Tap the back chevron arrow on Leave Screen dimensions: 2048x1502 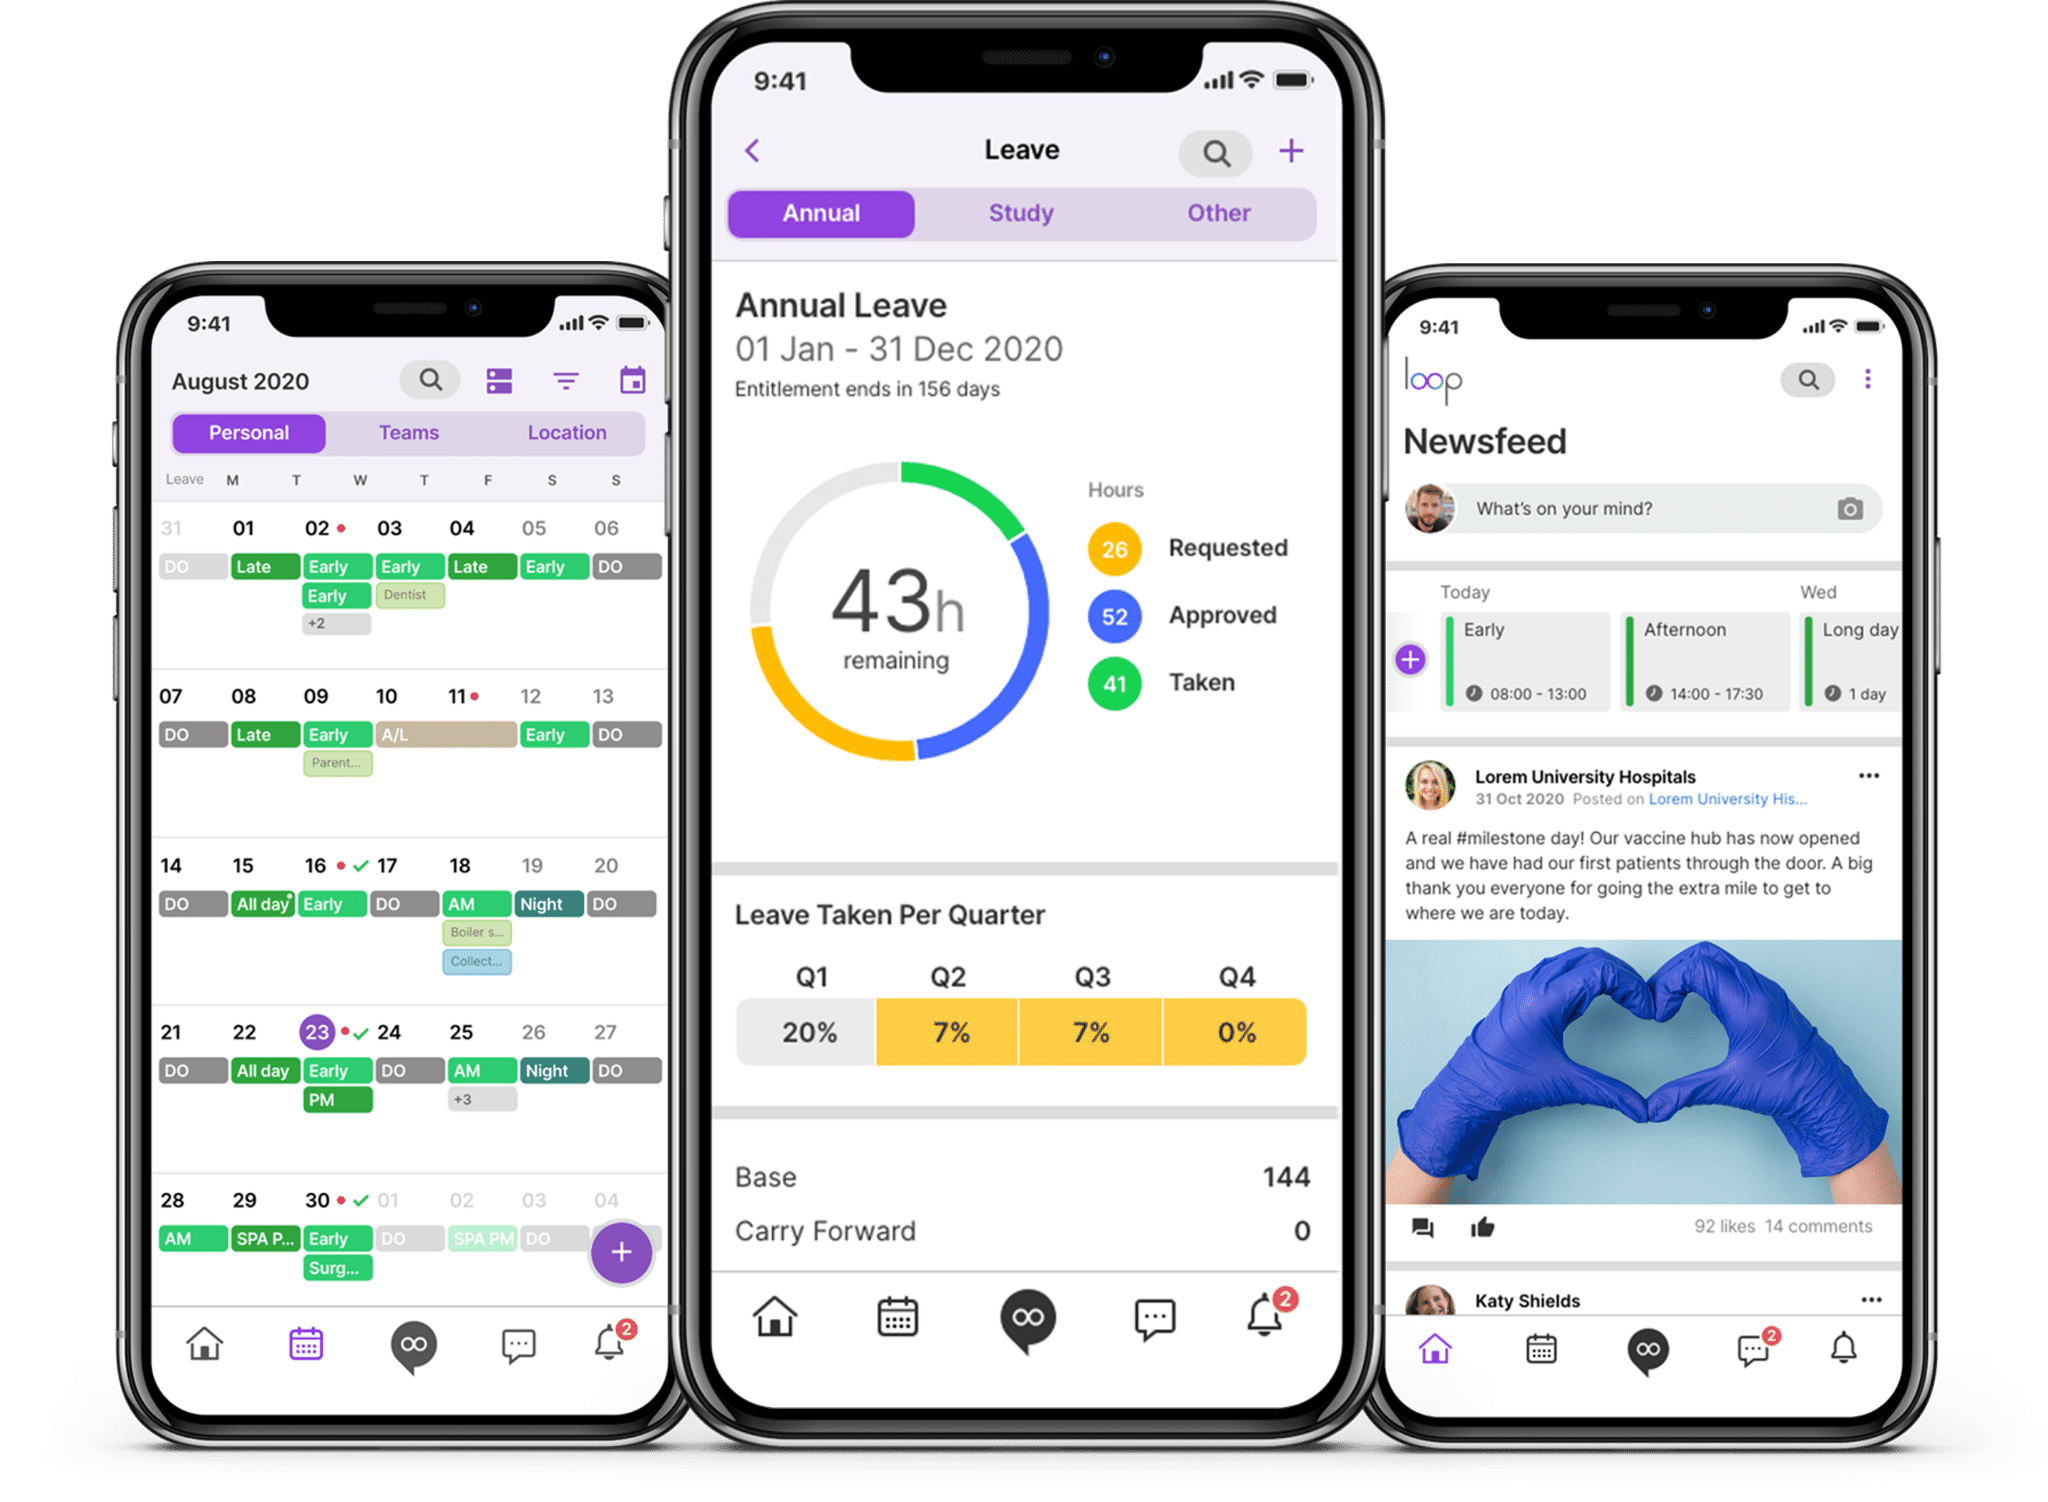752,148
